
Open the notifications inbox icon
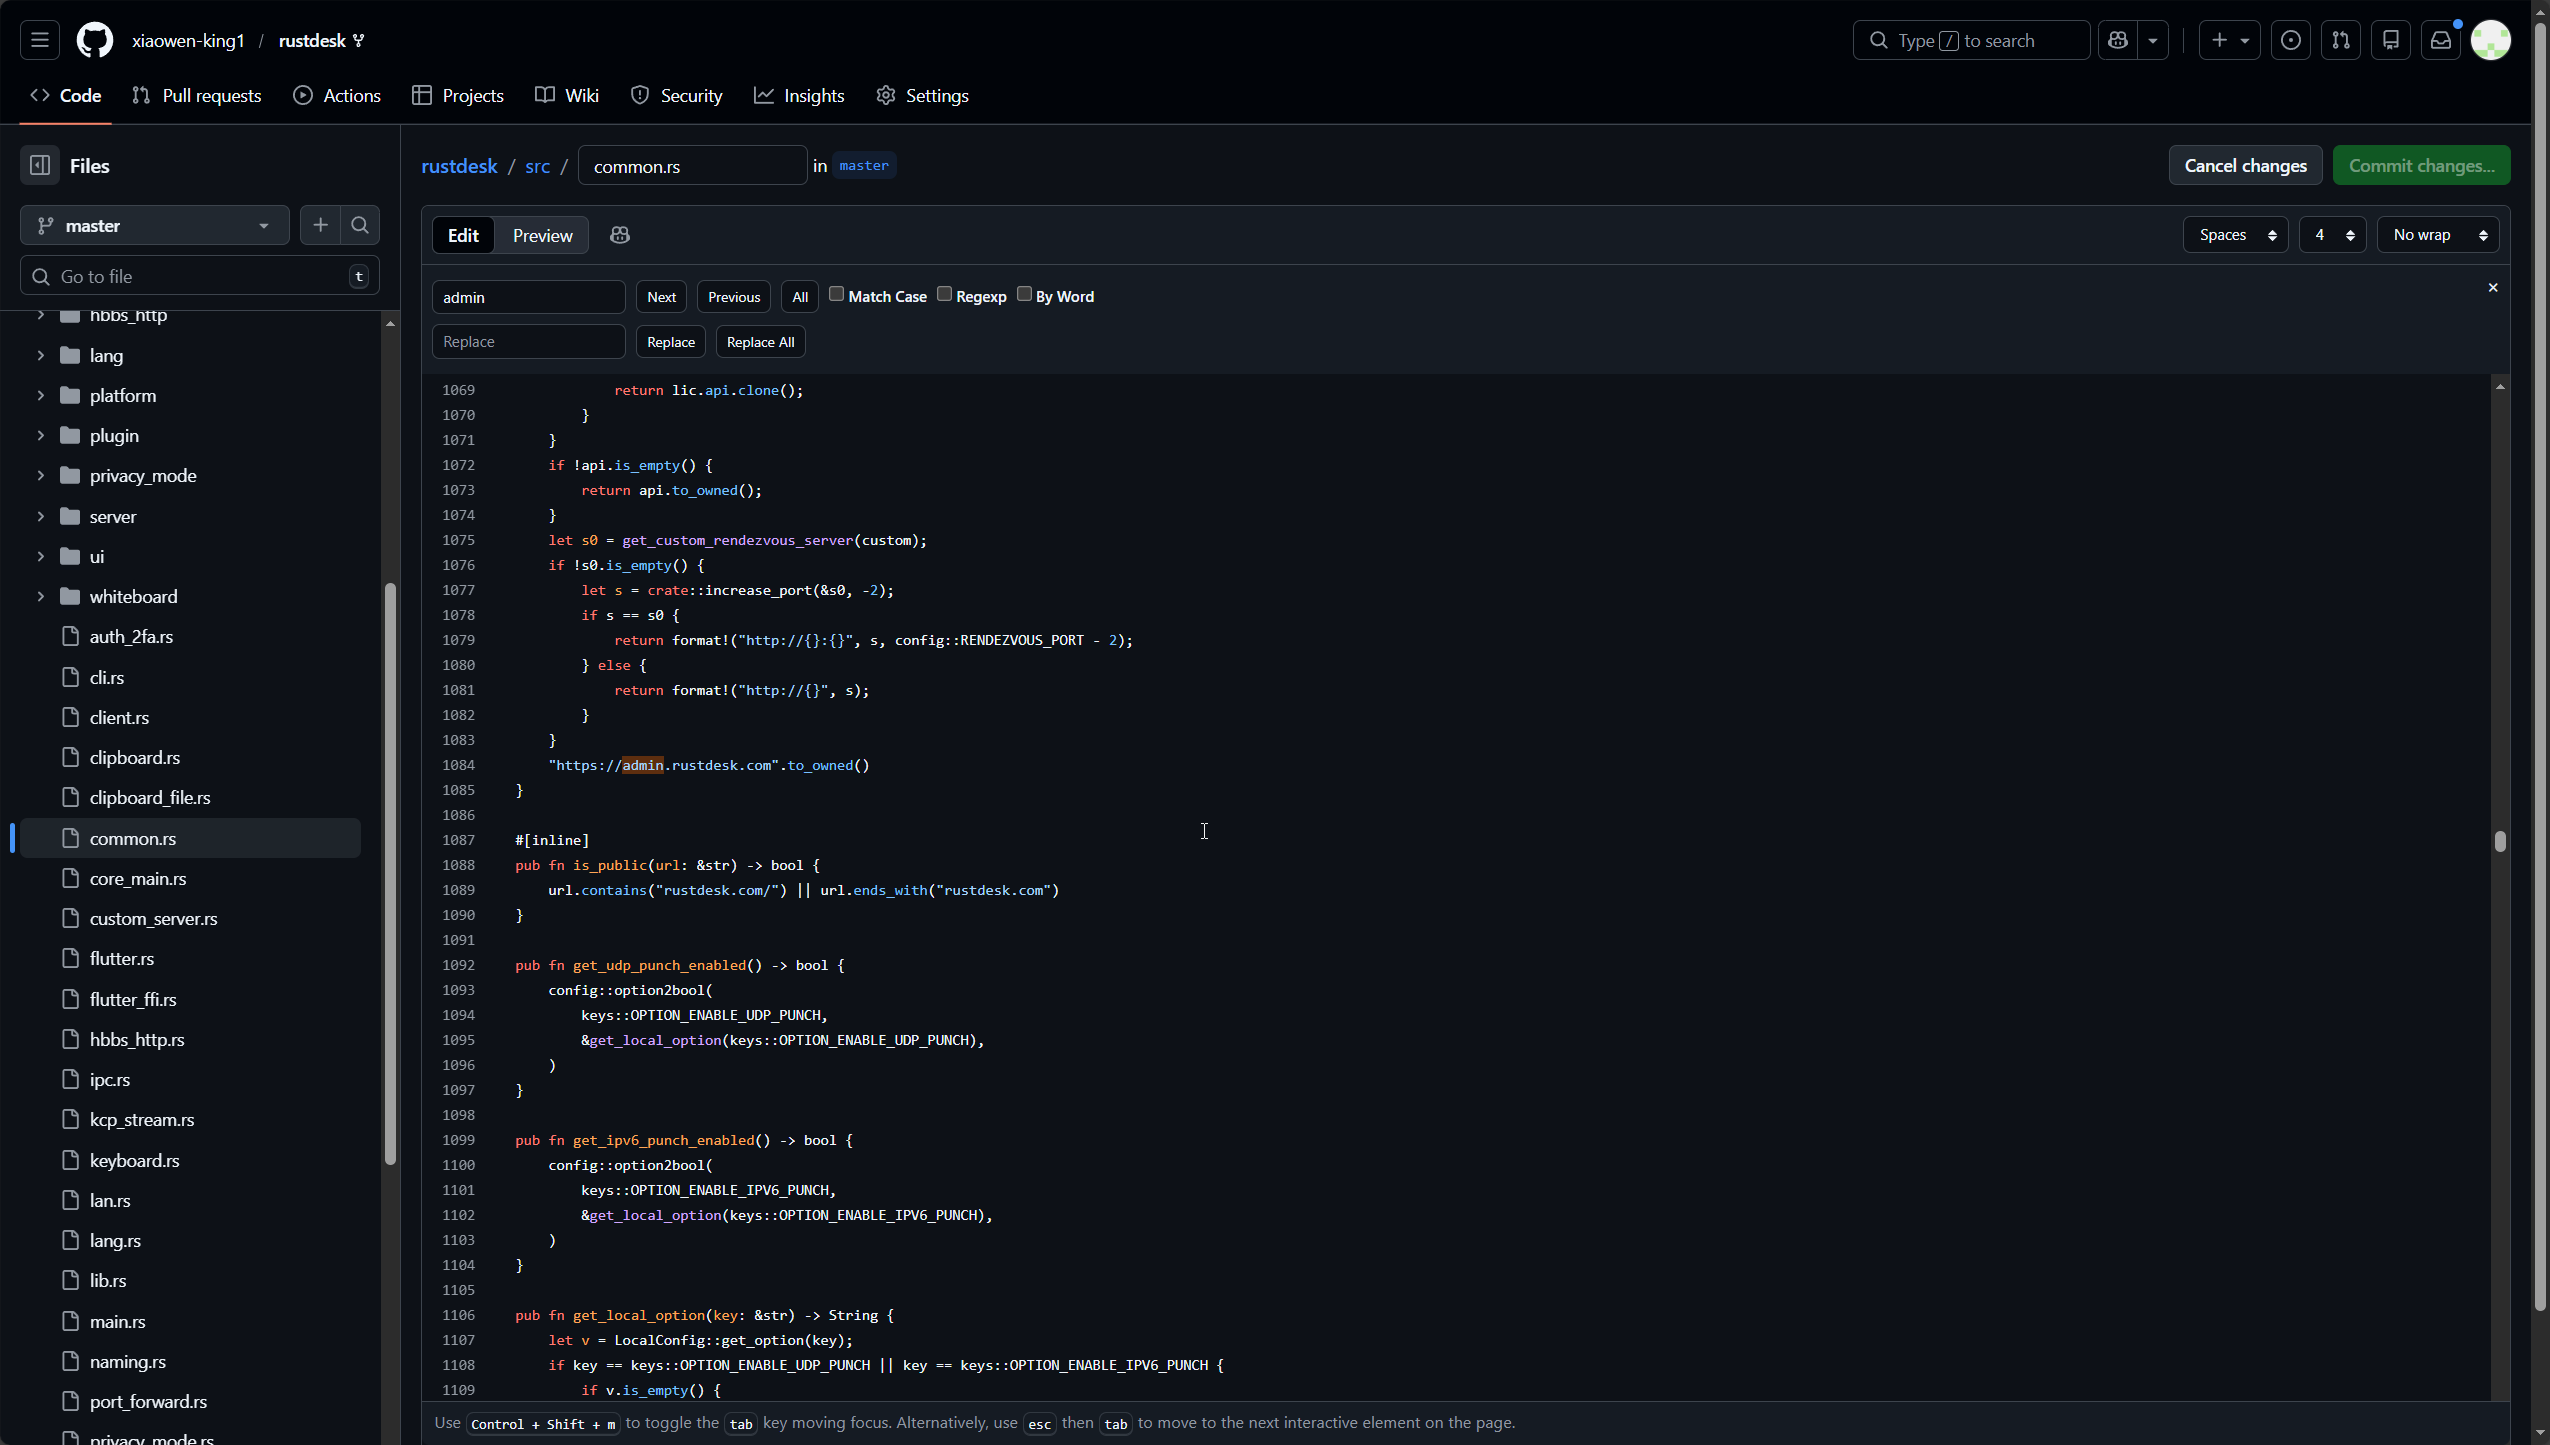pyautogui.click(x=2440, y=40)
